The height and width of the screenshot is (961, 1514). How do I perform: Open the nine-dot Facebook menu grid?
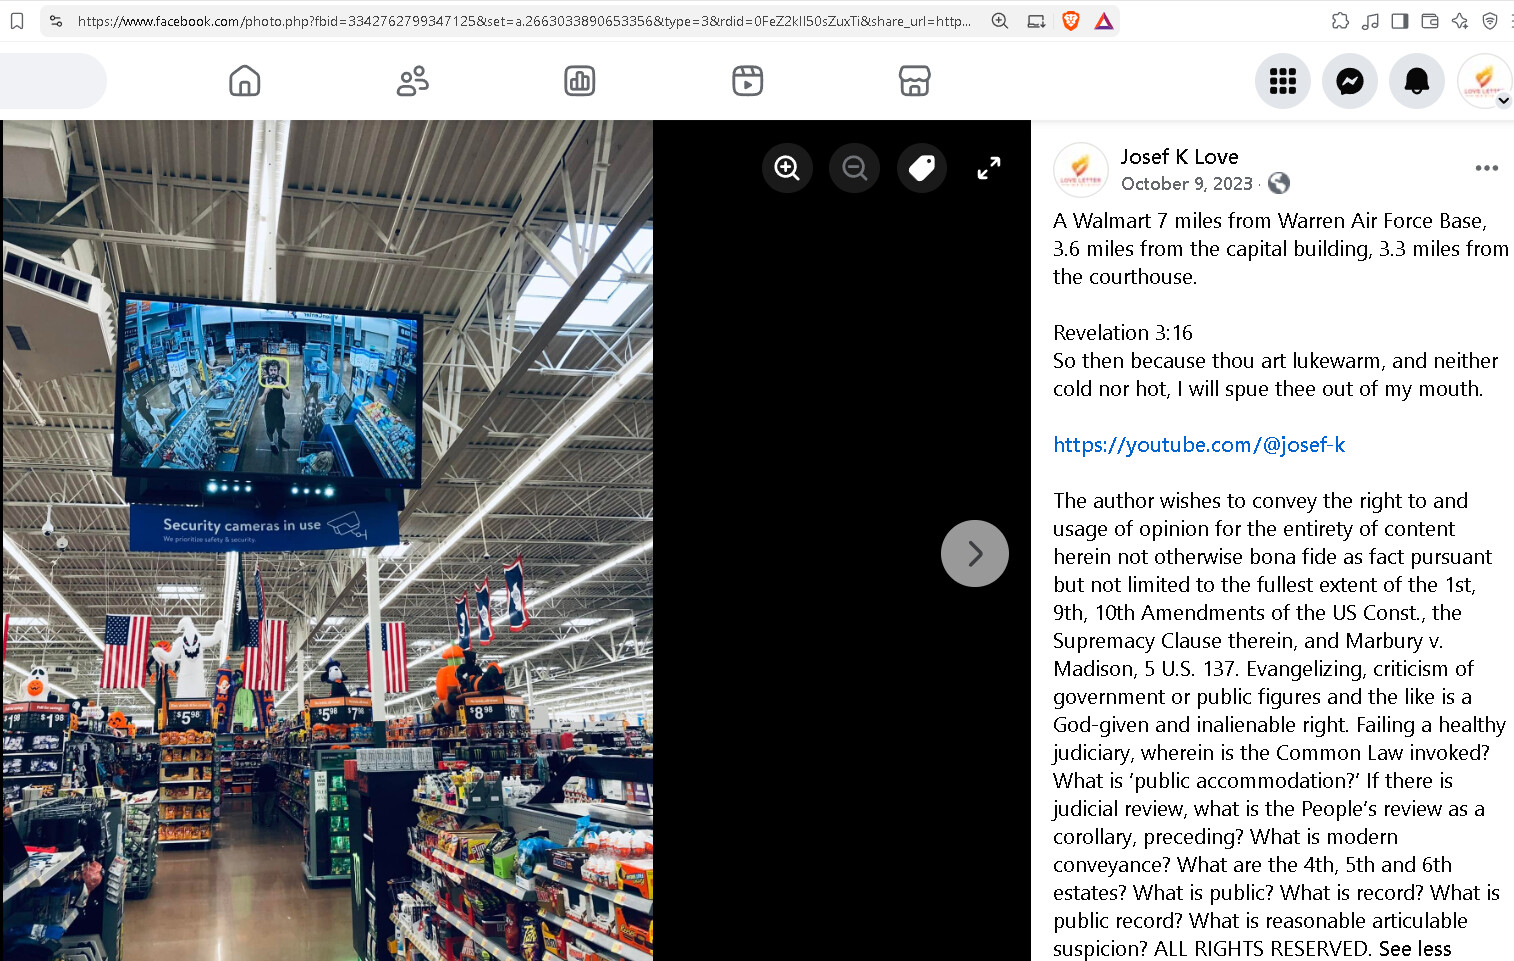1283,81
